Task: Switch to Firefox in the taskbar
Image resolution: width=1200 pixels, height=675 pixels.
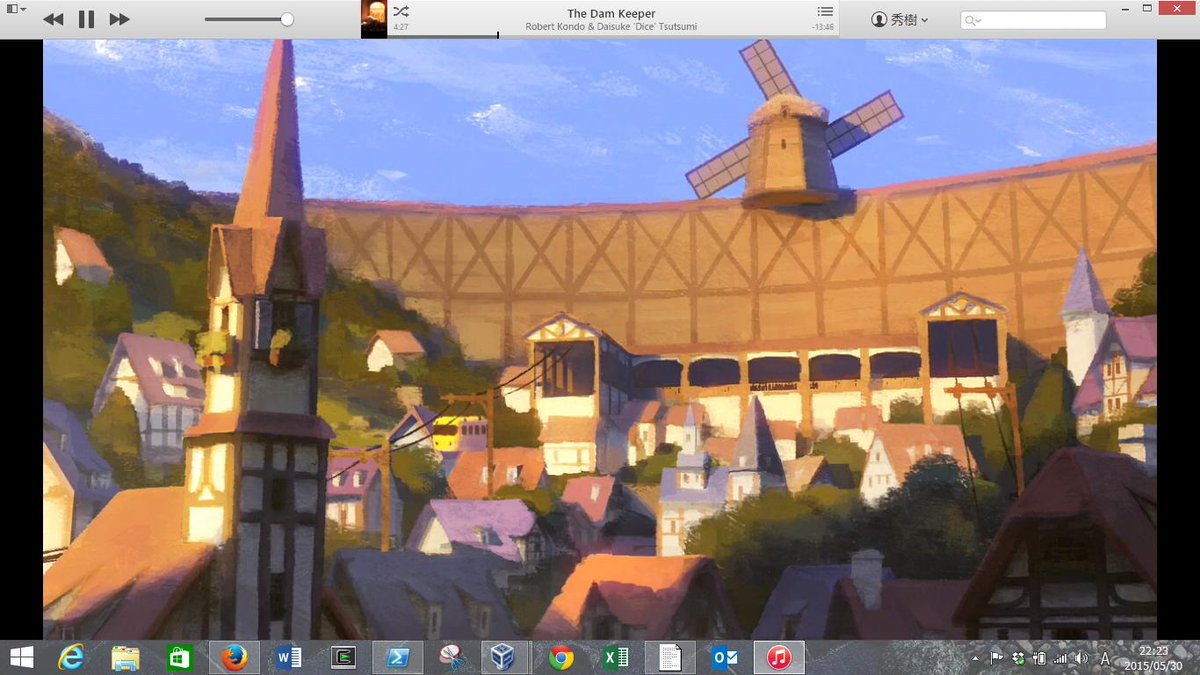Action: tap(234, 657)
